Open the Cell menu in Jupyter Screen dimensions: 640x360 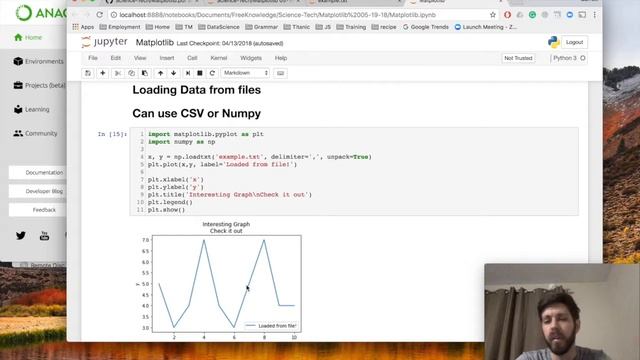pyautogui.click(x=192, y=58)
